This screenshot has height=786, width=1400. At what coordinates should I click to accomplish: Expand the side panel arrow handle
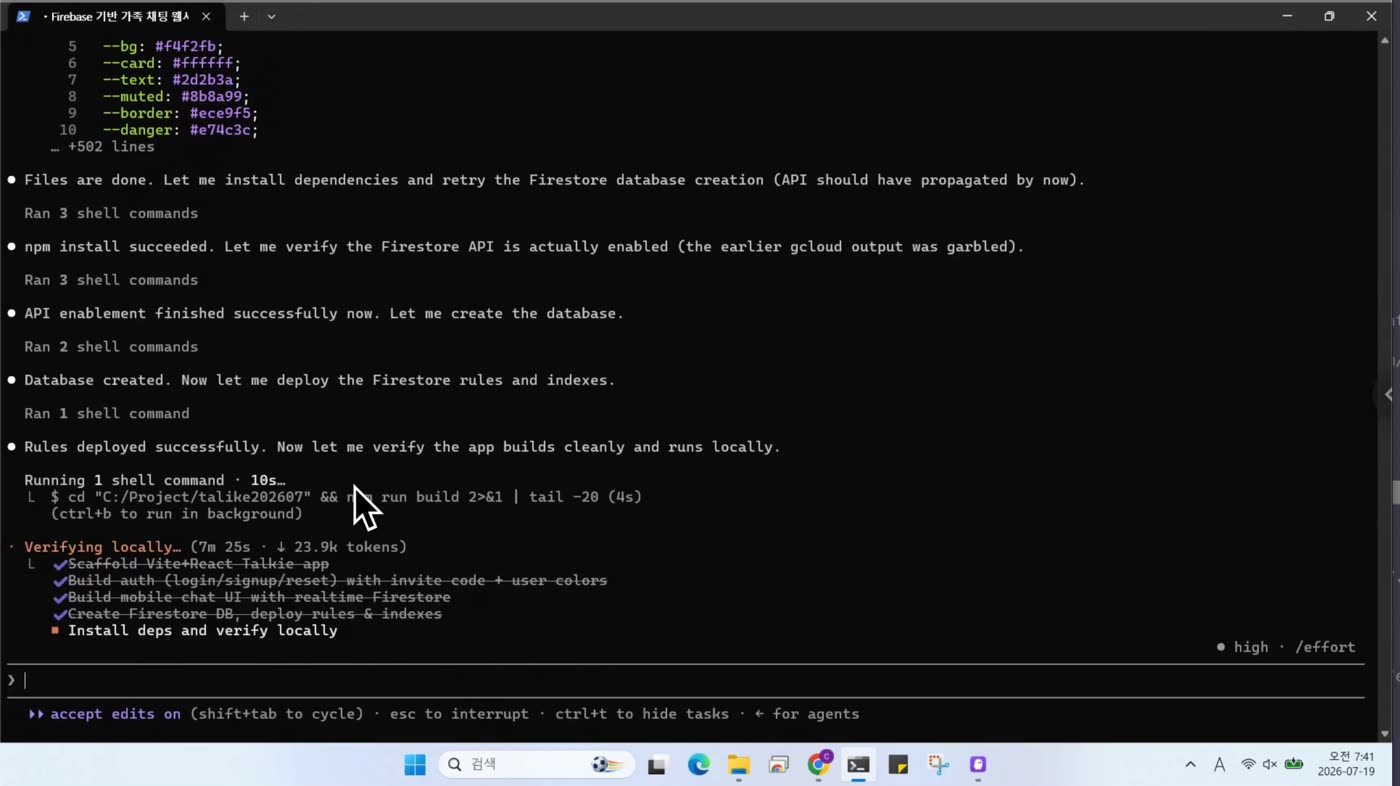click(x=1388, y=394)
